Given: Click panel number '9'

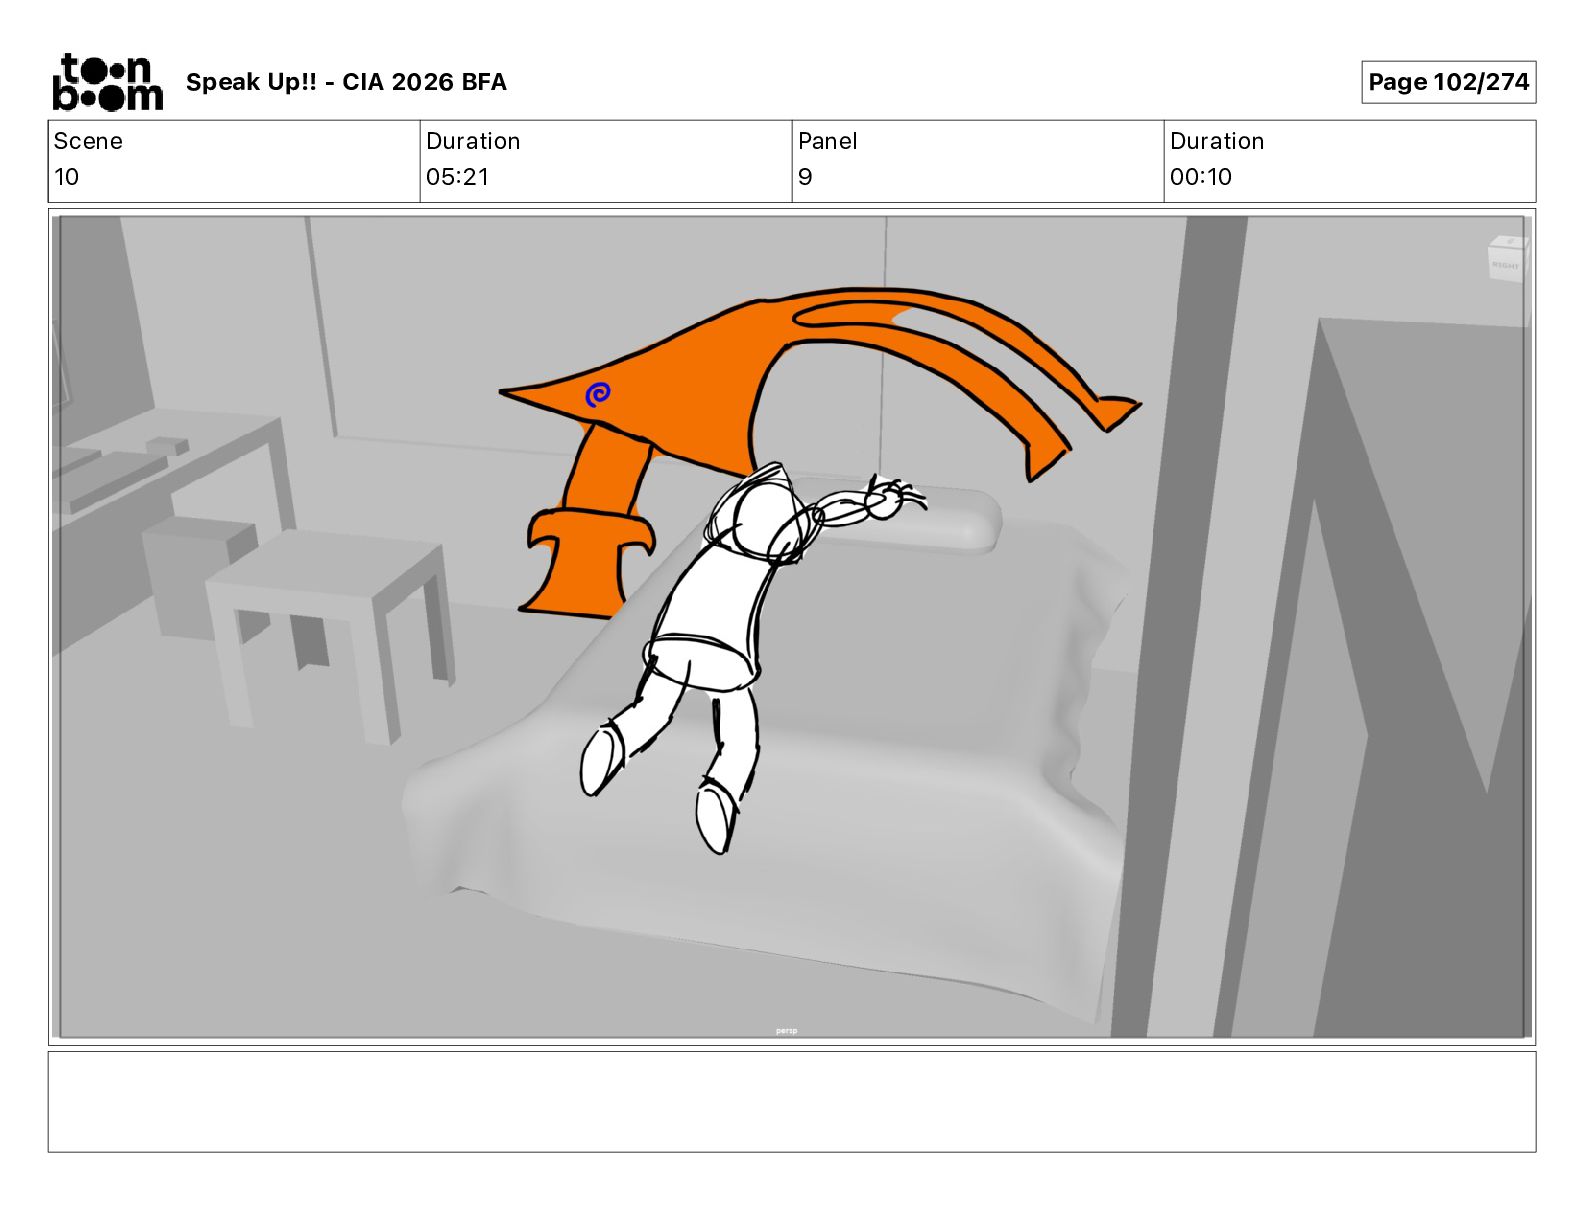Looking at the screenshot, I should [x=805, y=177].
